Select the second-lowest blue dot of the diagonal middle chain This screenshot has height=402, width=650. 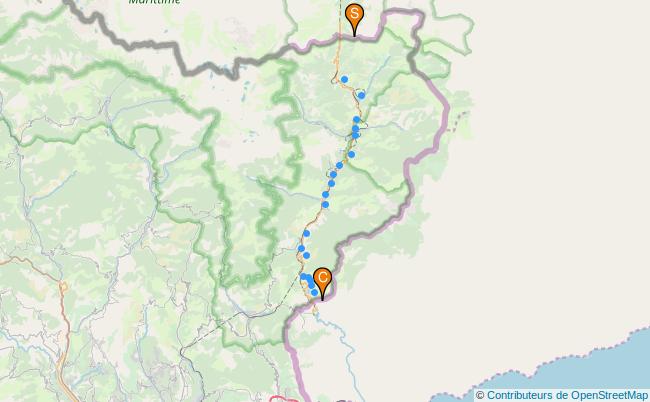click(325, 195)
